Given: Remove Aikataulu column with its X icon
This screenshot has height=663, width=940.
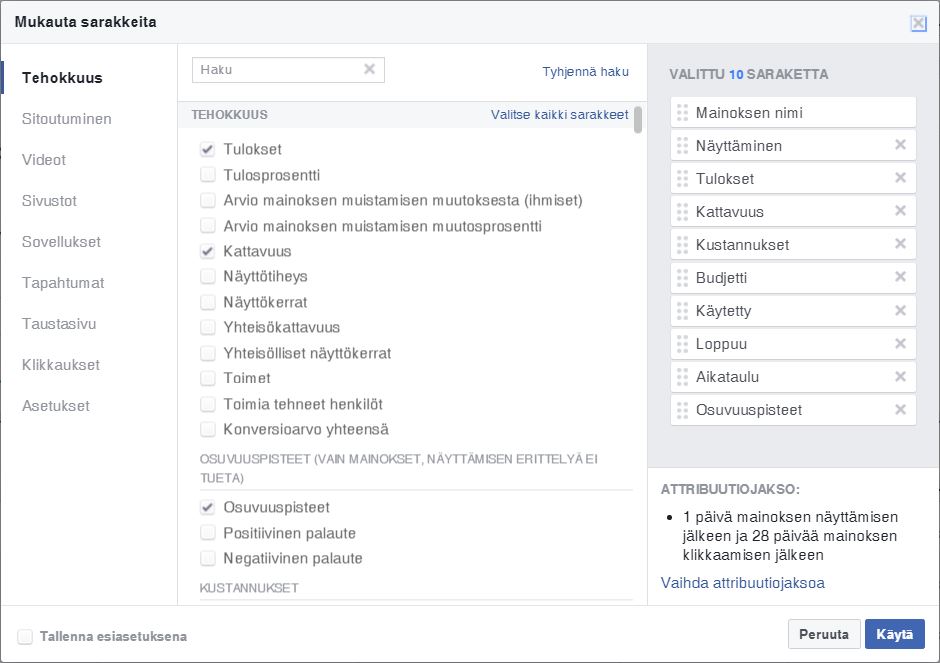Looking at the screenshot, I should pyautogui.click(x=900, y=376).
